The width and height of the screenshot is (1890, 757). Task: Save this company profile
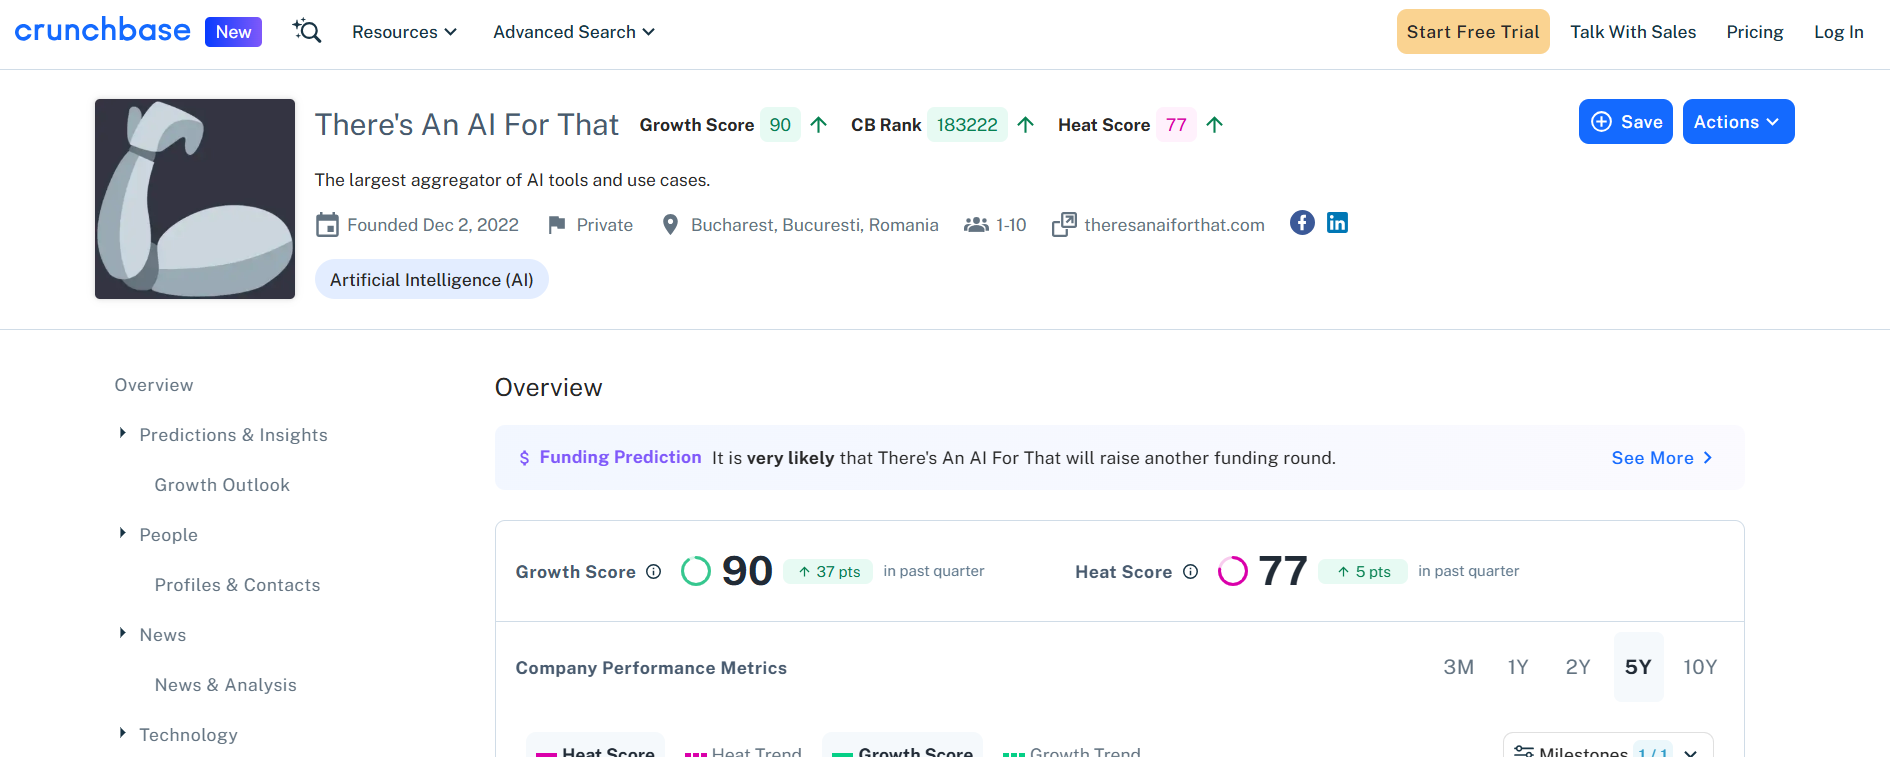[1626, 122]
